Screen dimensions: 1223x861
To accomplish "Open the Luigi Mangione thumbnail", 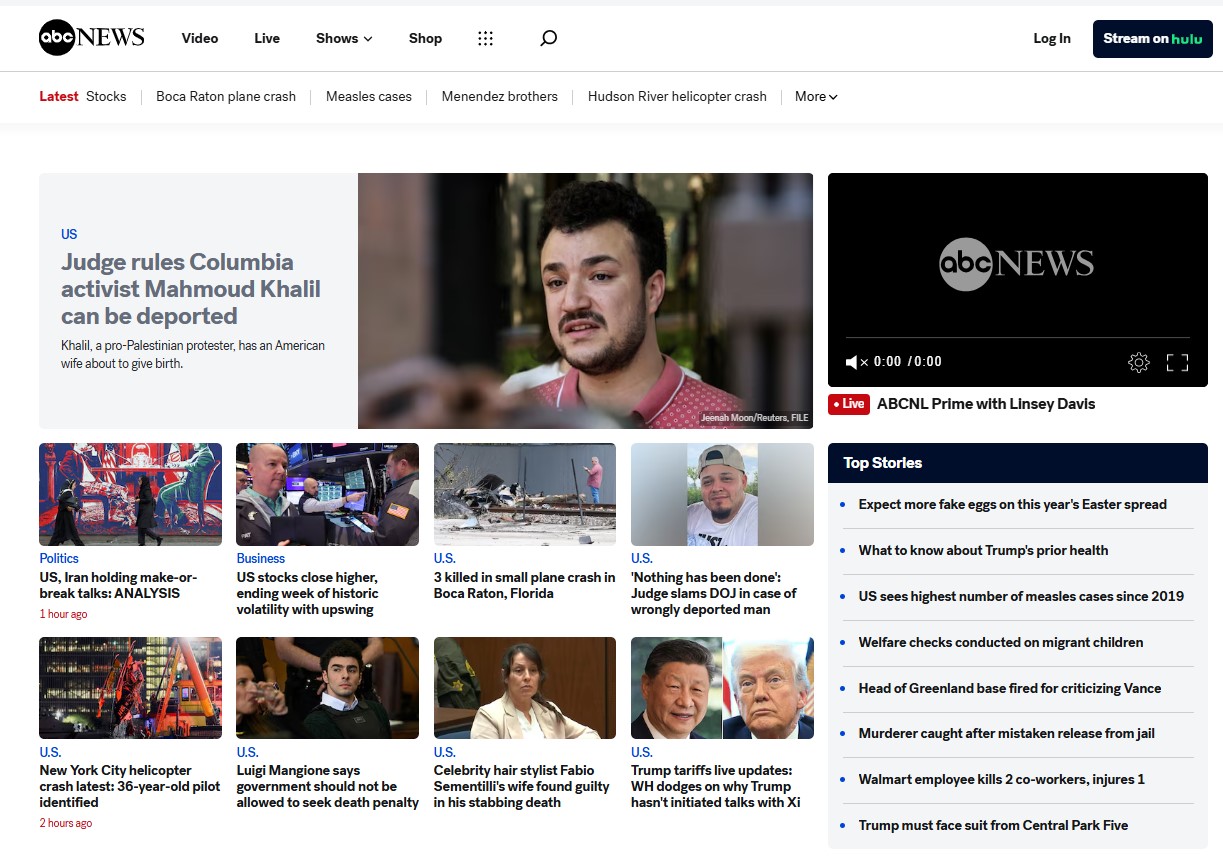I will tap(327, 688).
